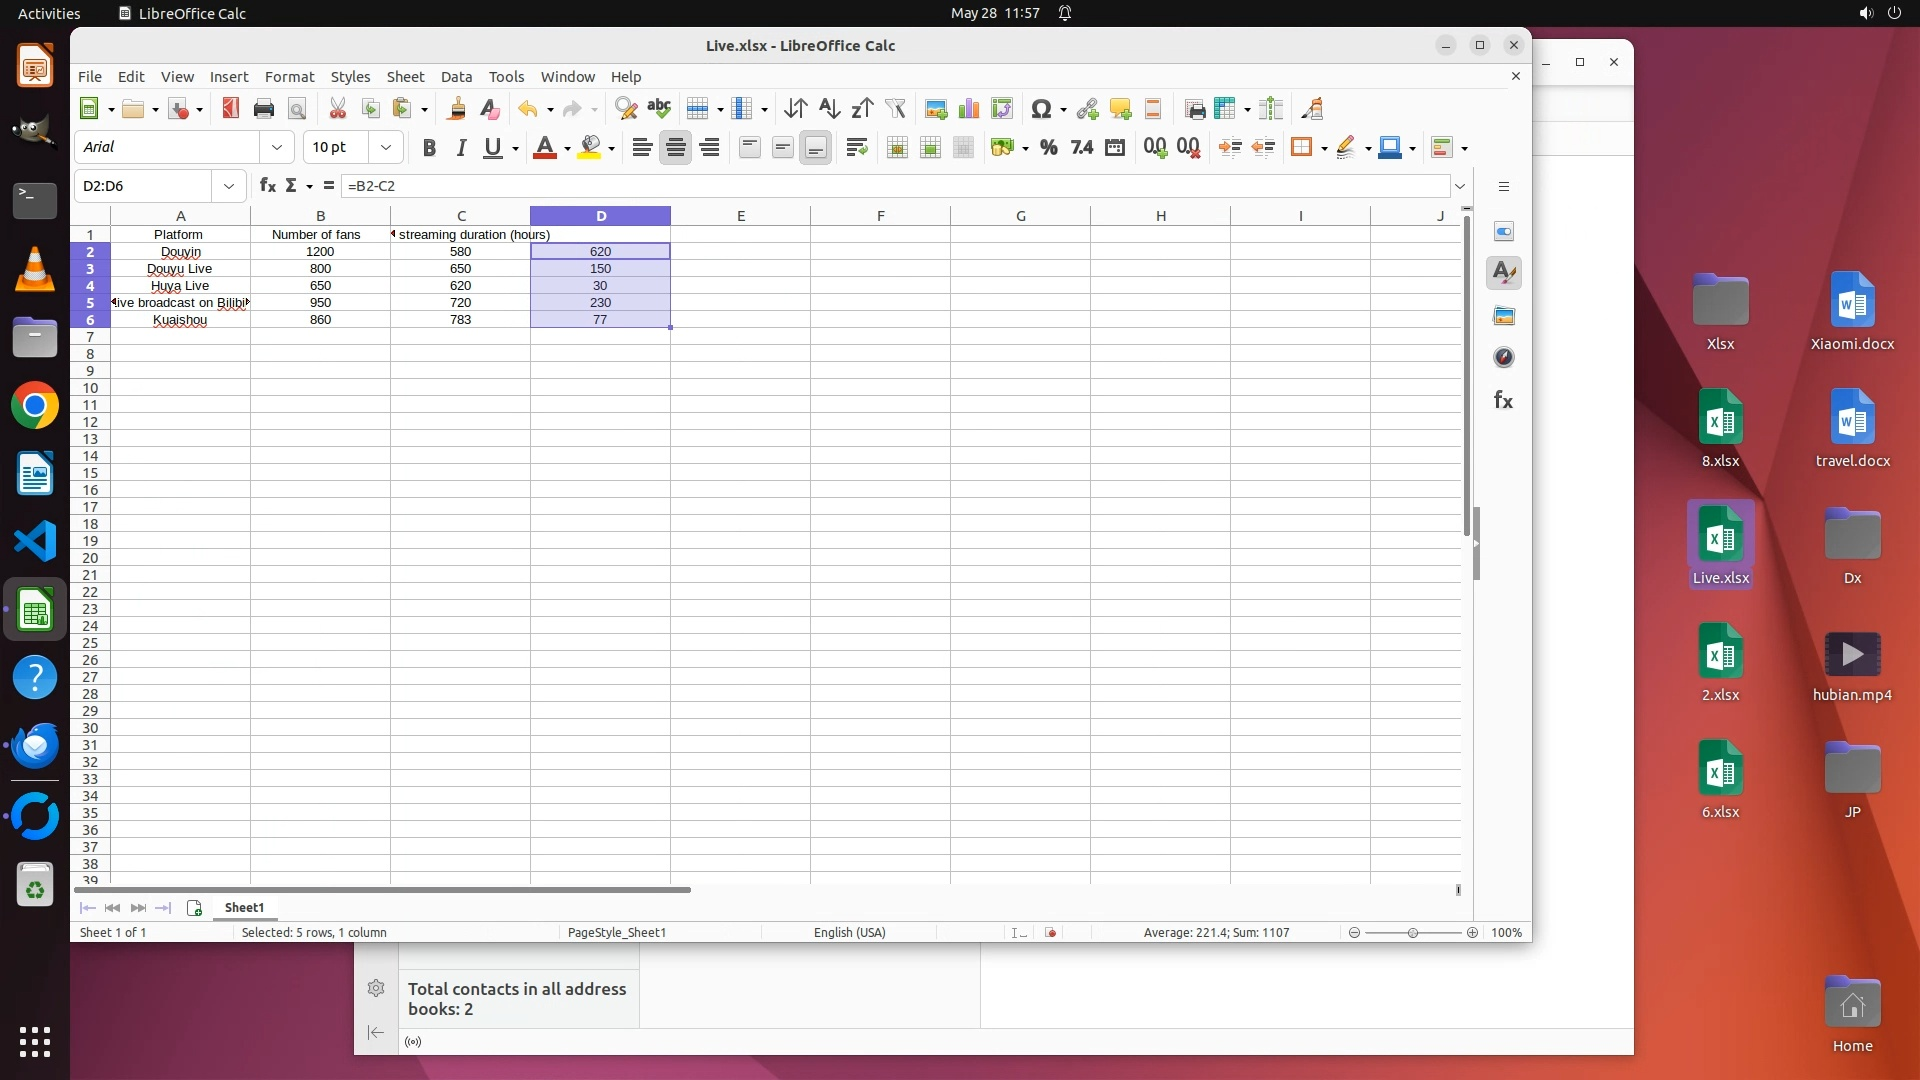Toggle Bold formatting
1920x1080 pixels.
coord(429,148)
